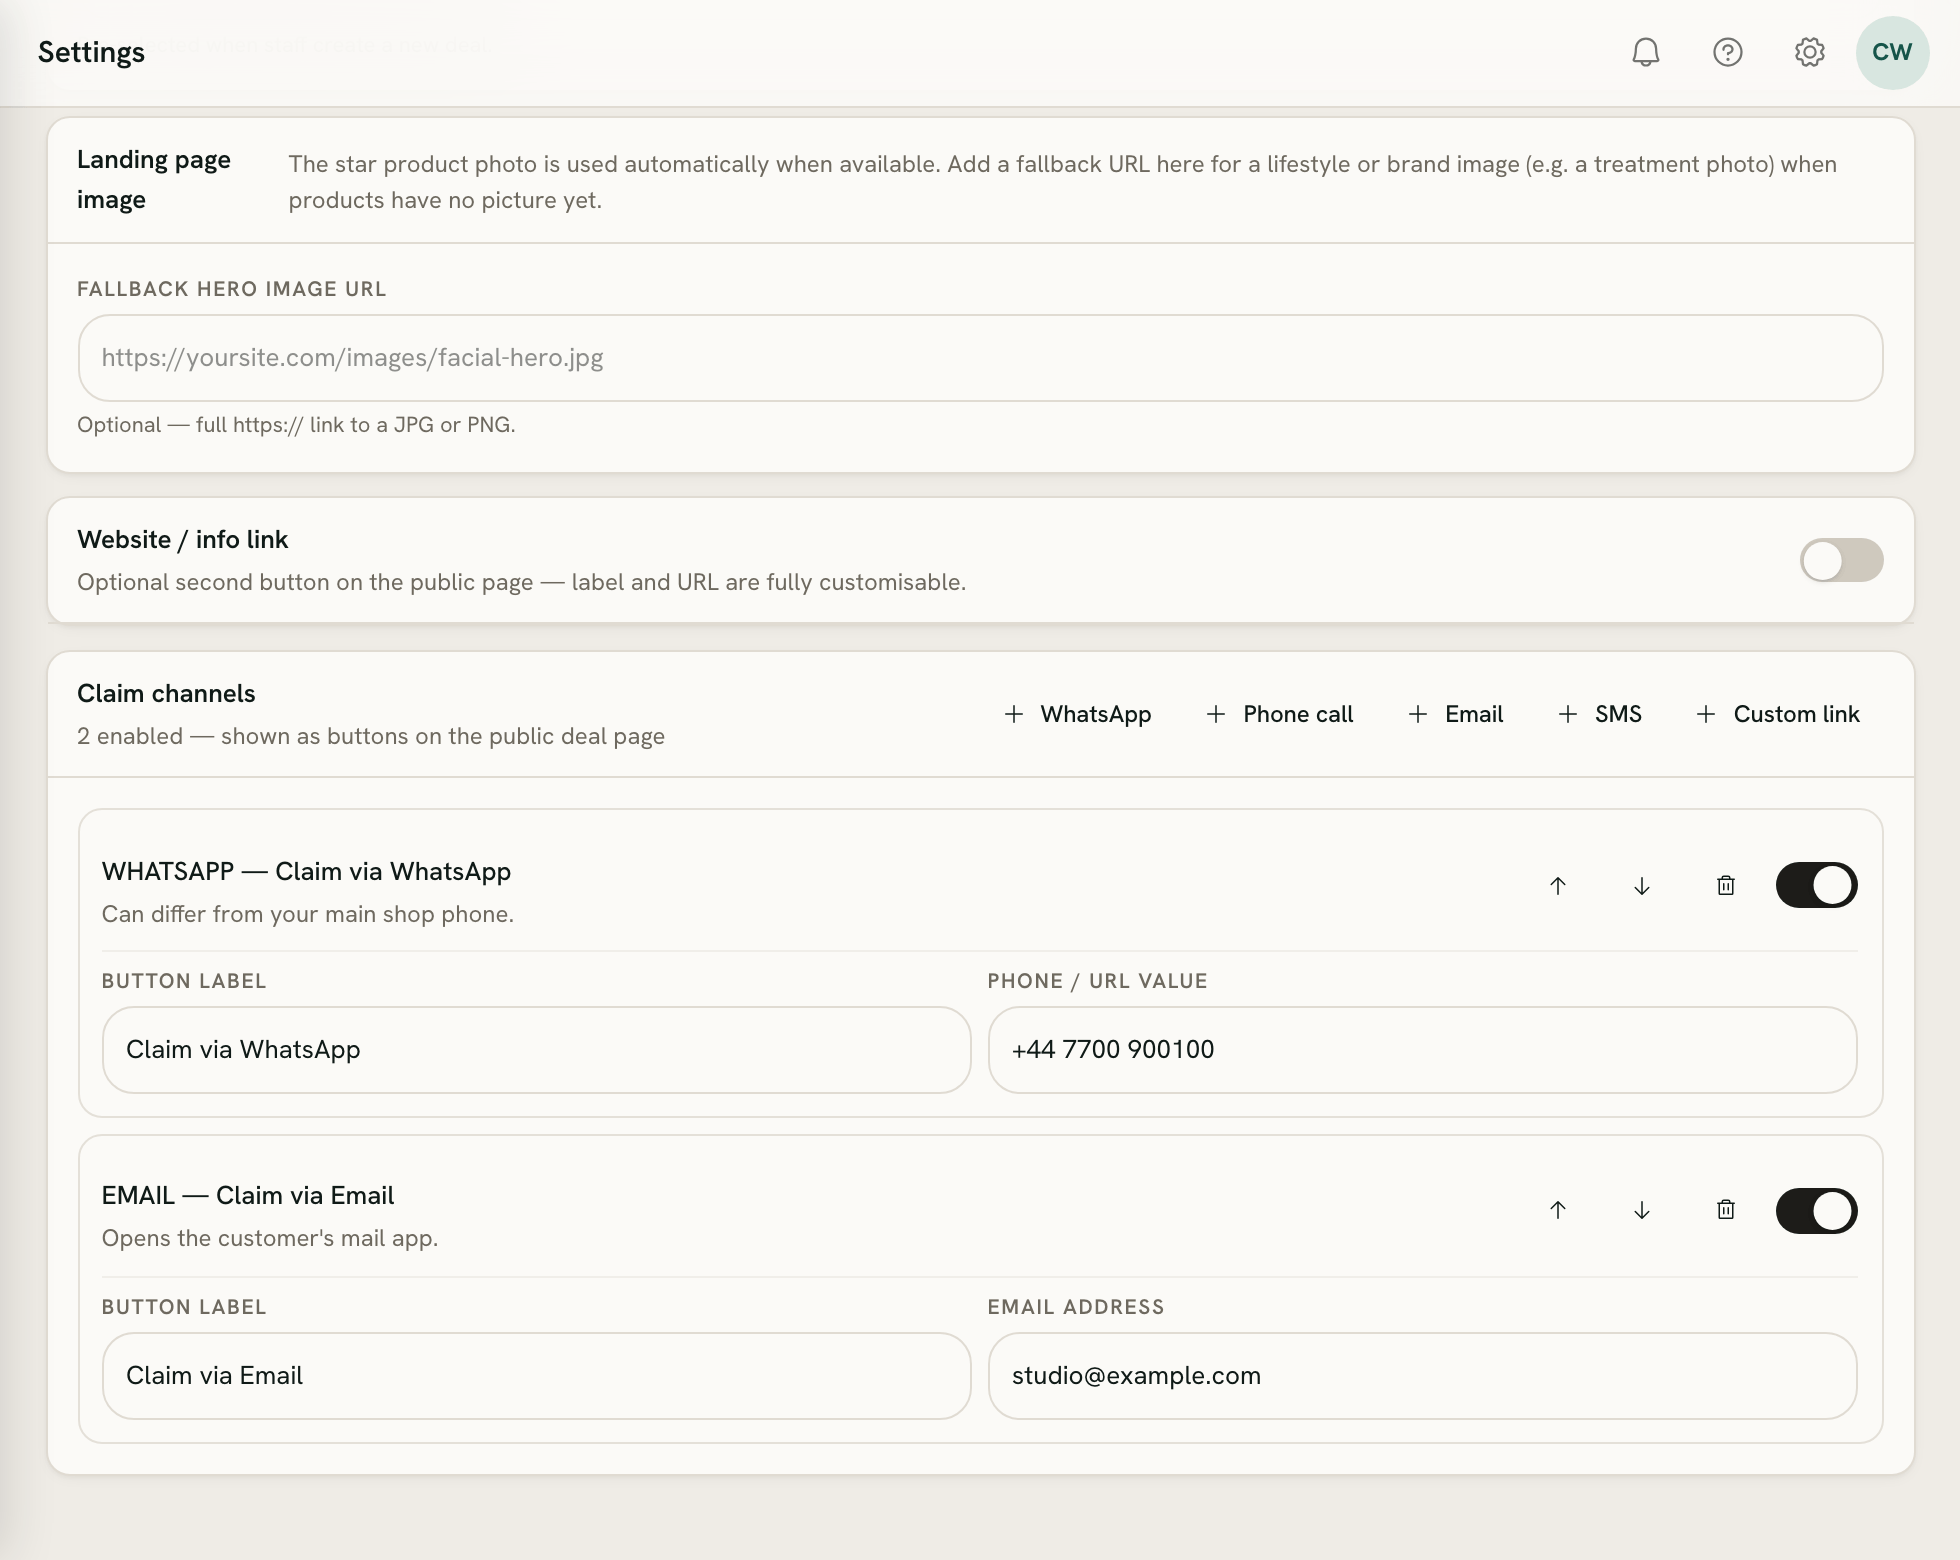
Task: Select 'Can differ from your main shop phone.'
Action: click(308, 914)
